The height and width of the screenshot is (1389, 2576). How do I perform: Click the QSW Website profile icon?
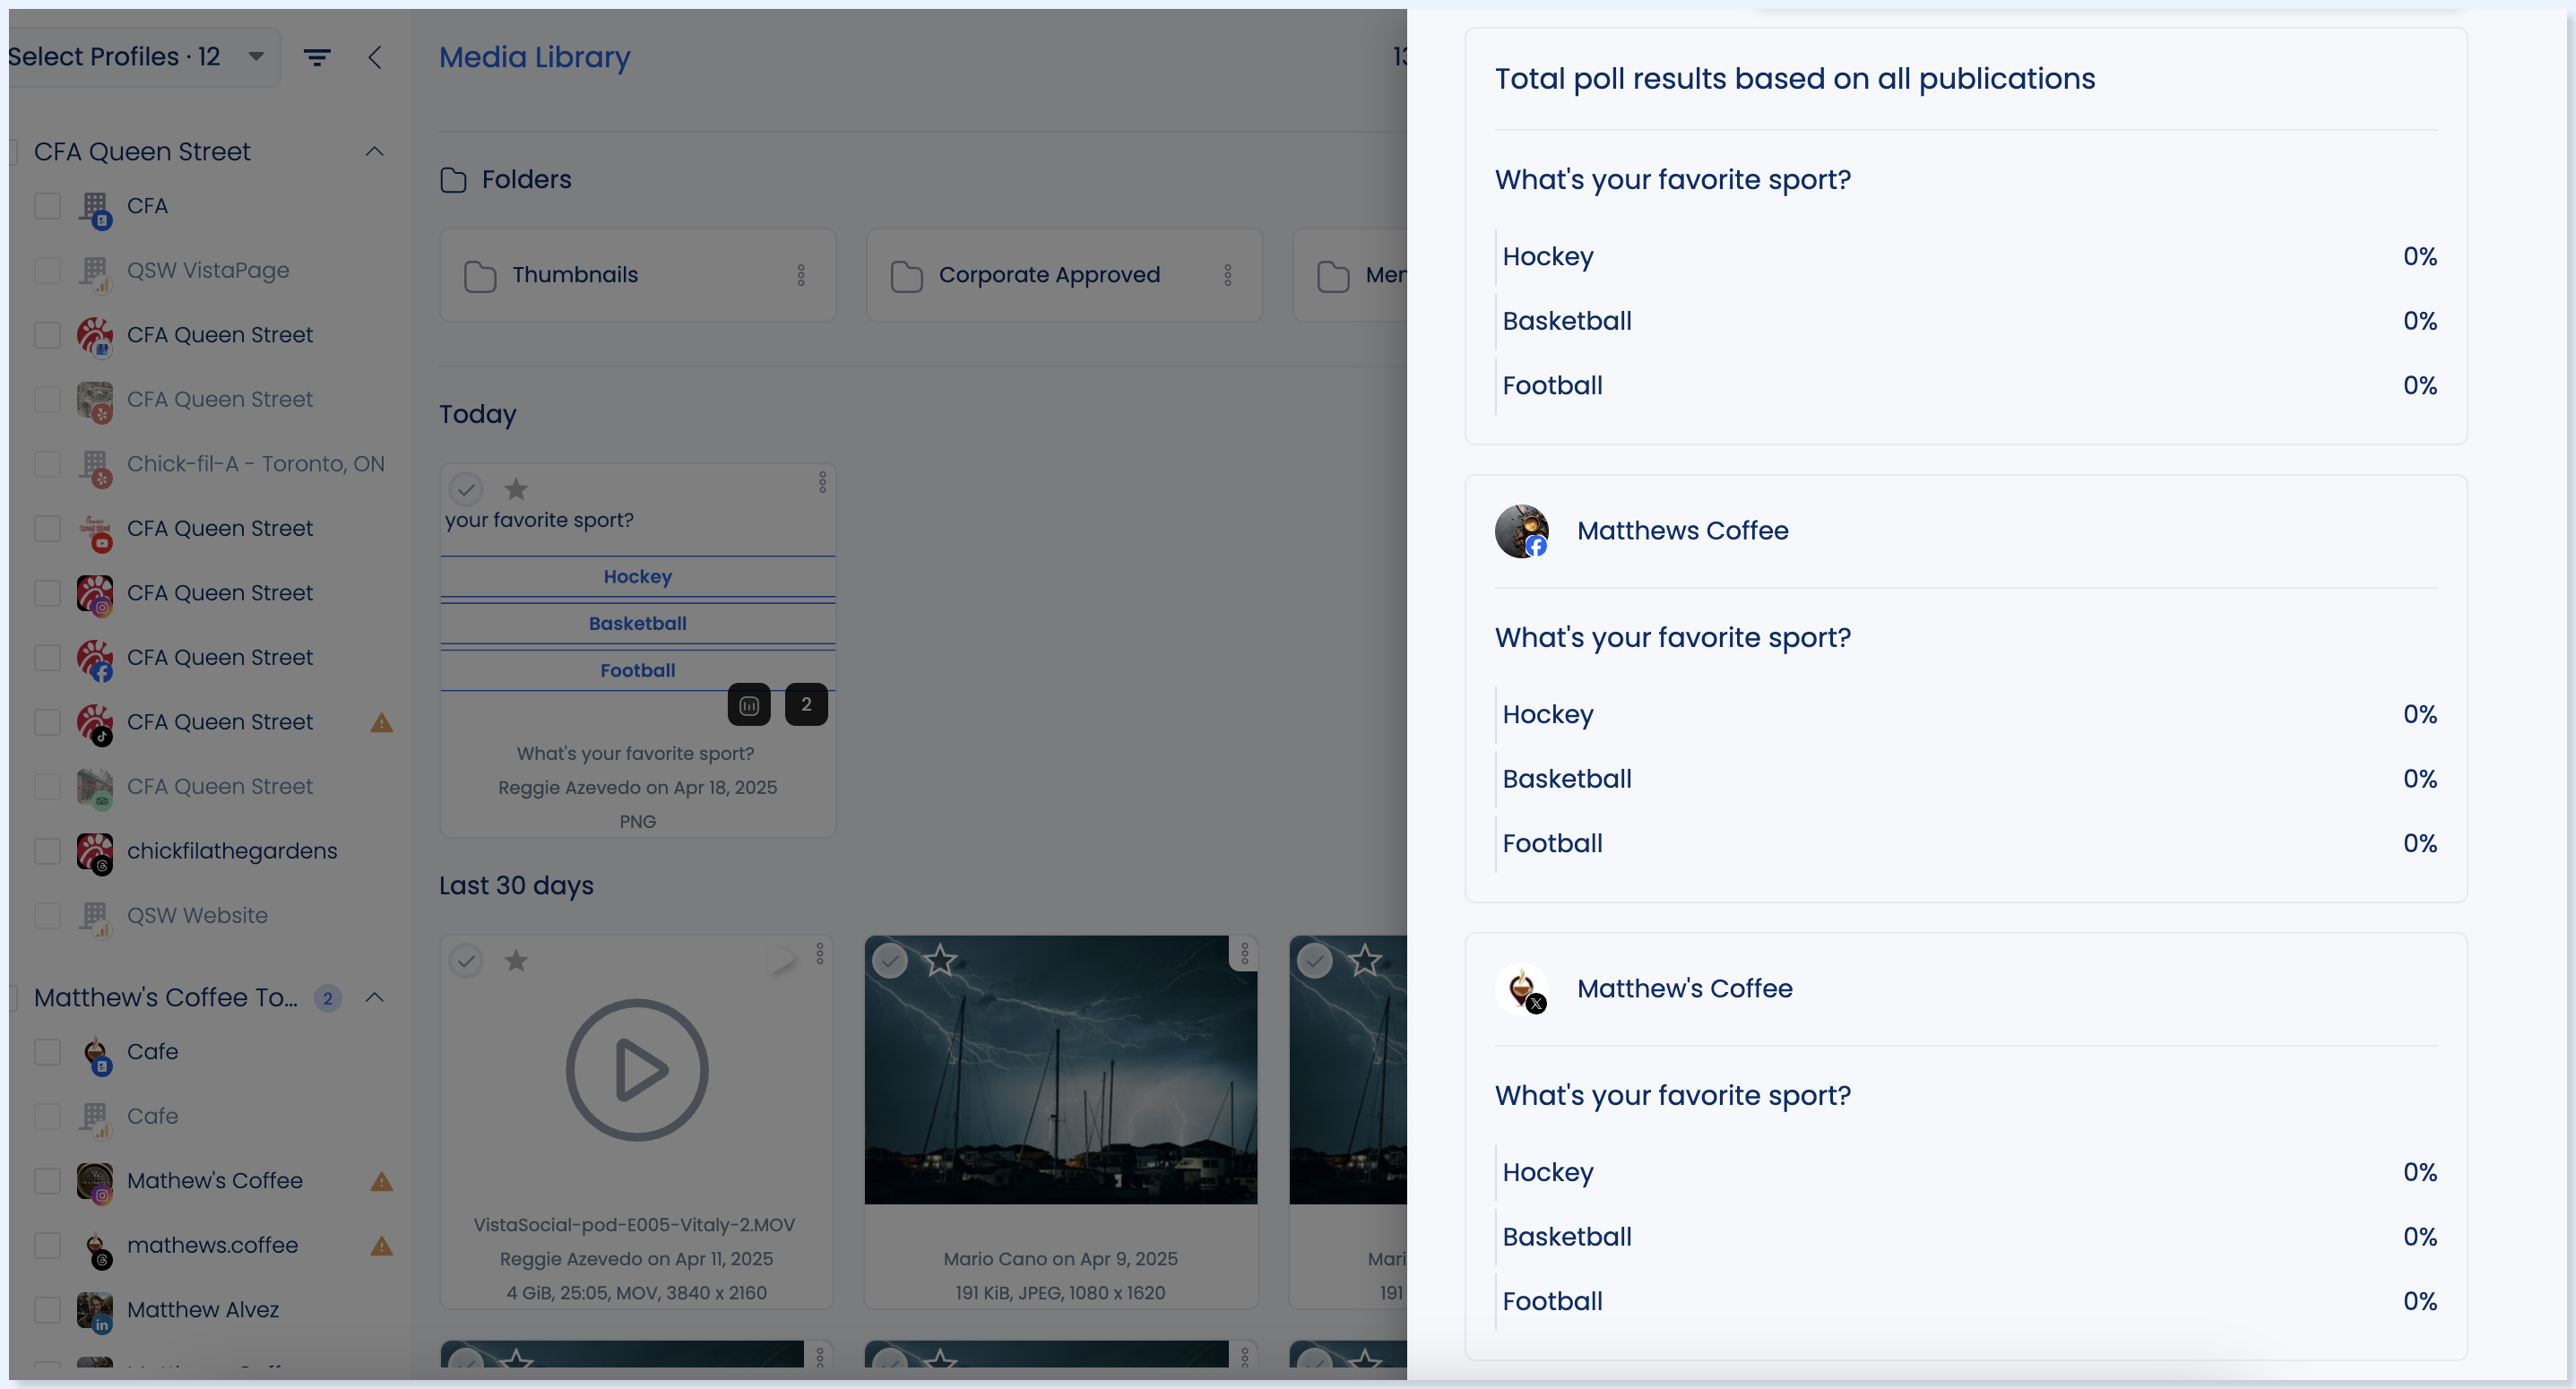point(95,918)
